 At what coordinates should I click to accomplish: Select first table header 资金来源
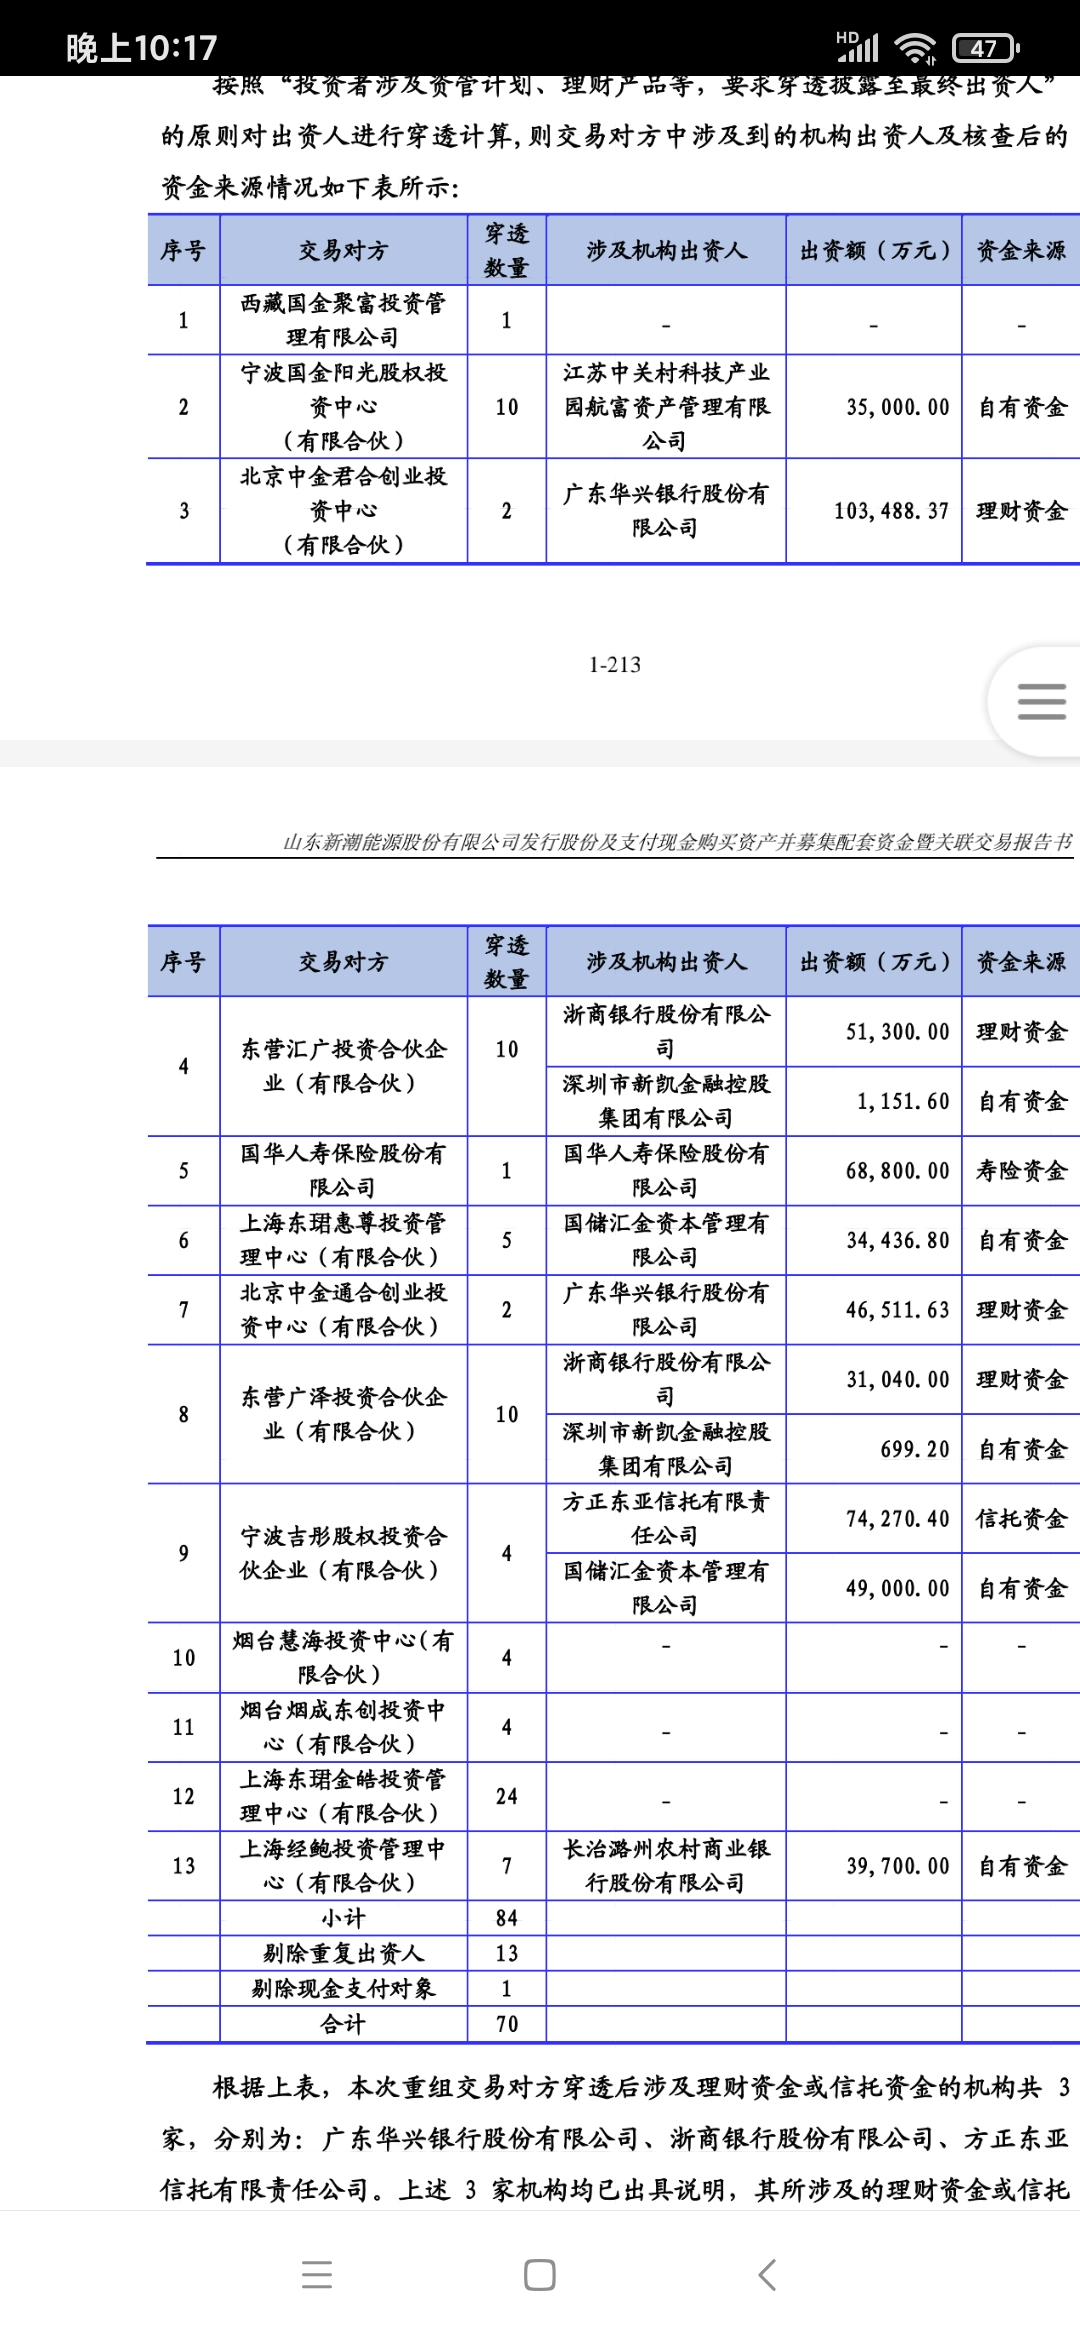click(1022, 250)
